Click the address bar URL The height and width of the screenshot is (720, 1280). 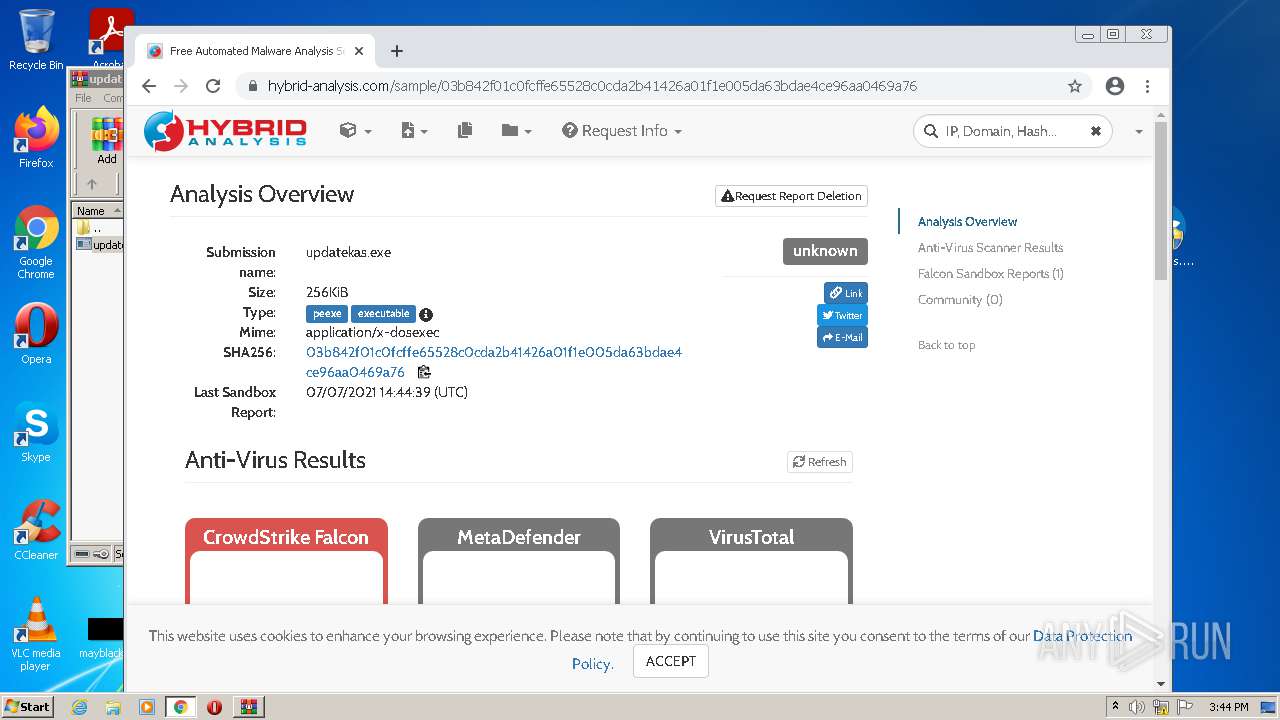coord(592,86)
